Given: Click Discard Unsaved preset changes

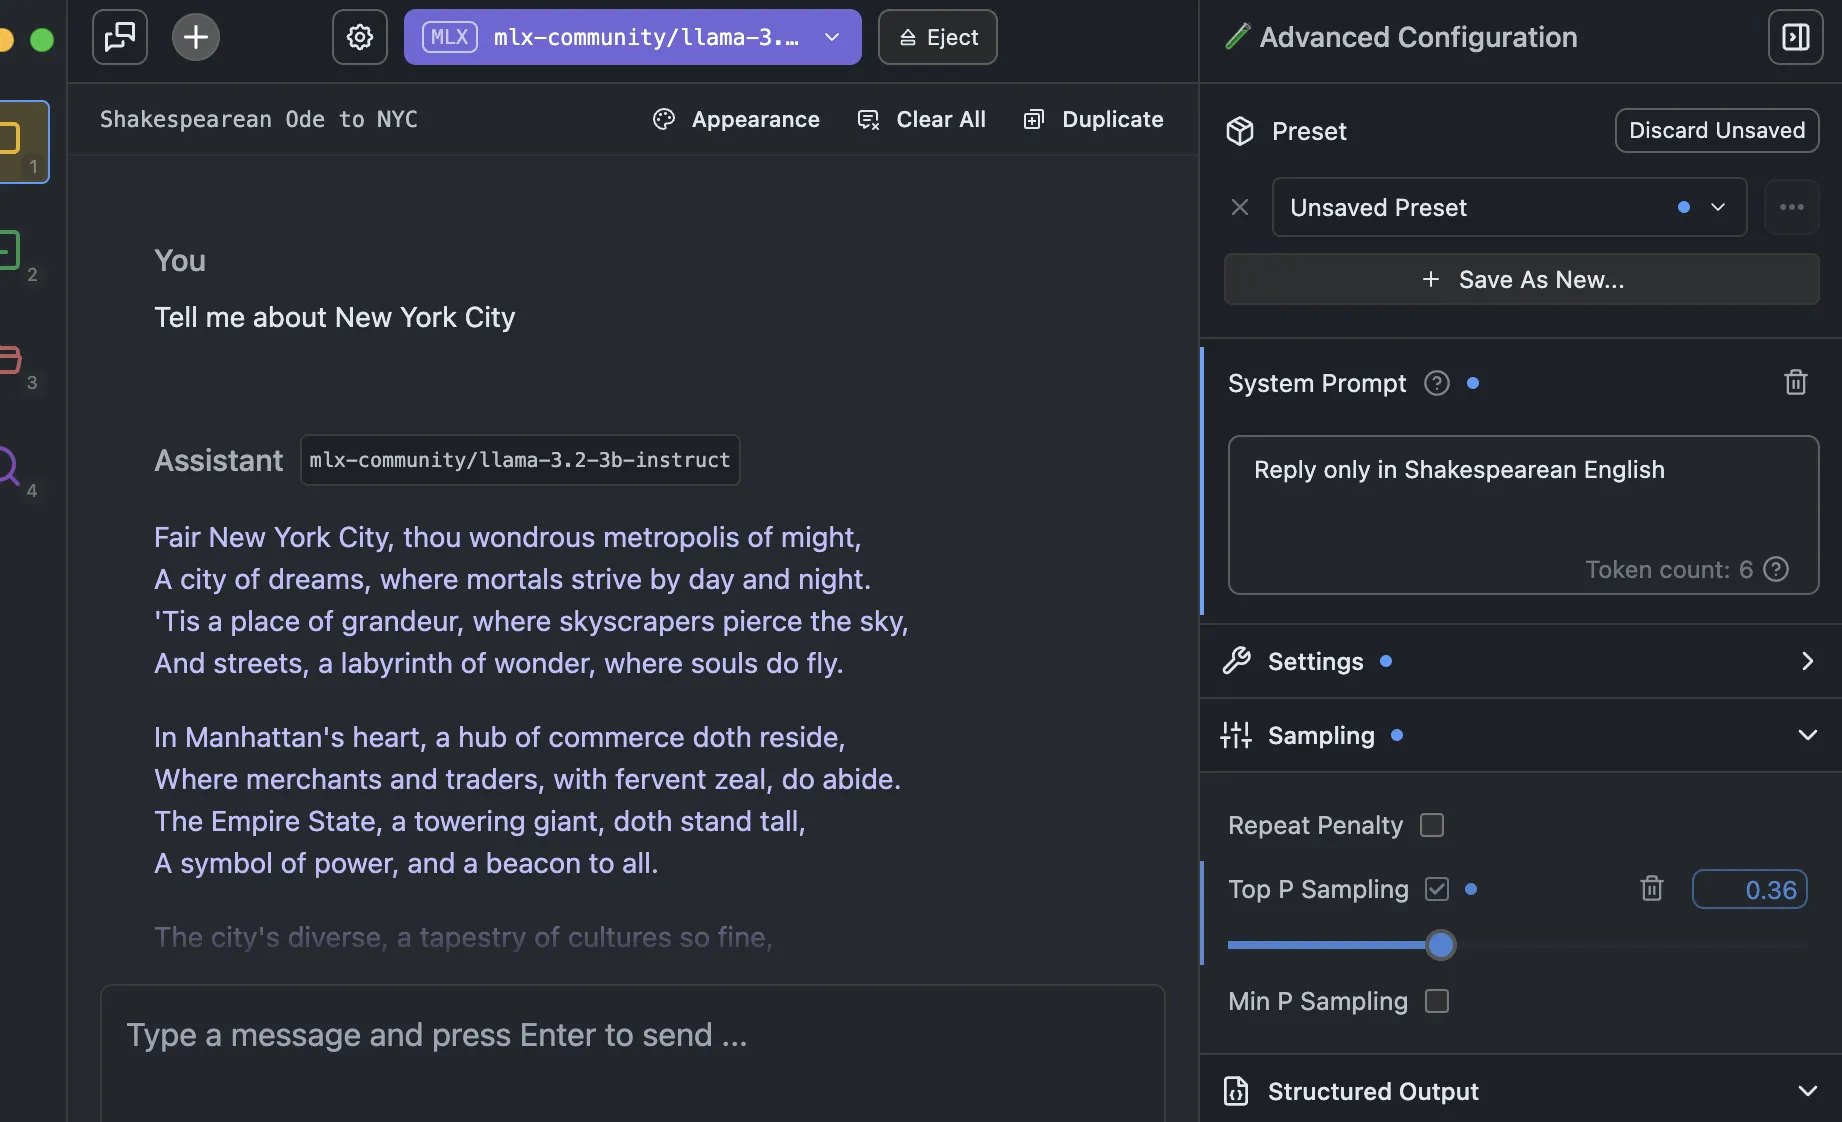Looking at the screenshot, I should pos(1716,130).
